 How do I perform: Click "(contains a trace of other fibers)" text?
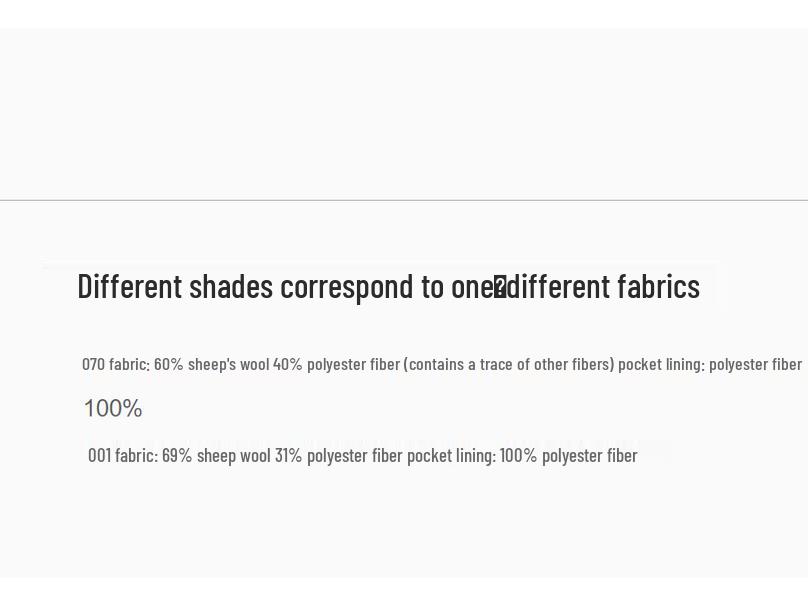(509, 364)
